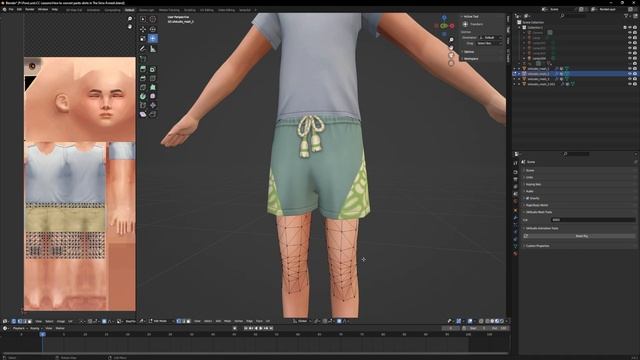Screen dimensions: 640x360
Task: Enable face select mode in 3D viewport header
Action: 188,321
